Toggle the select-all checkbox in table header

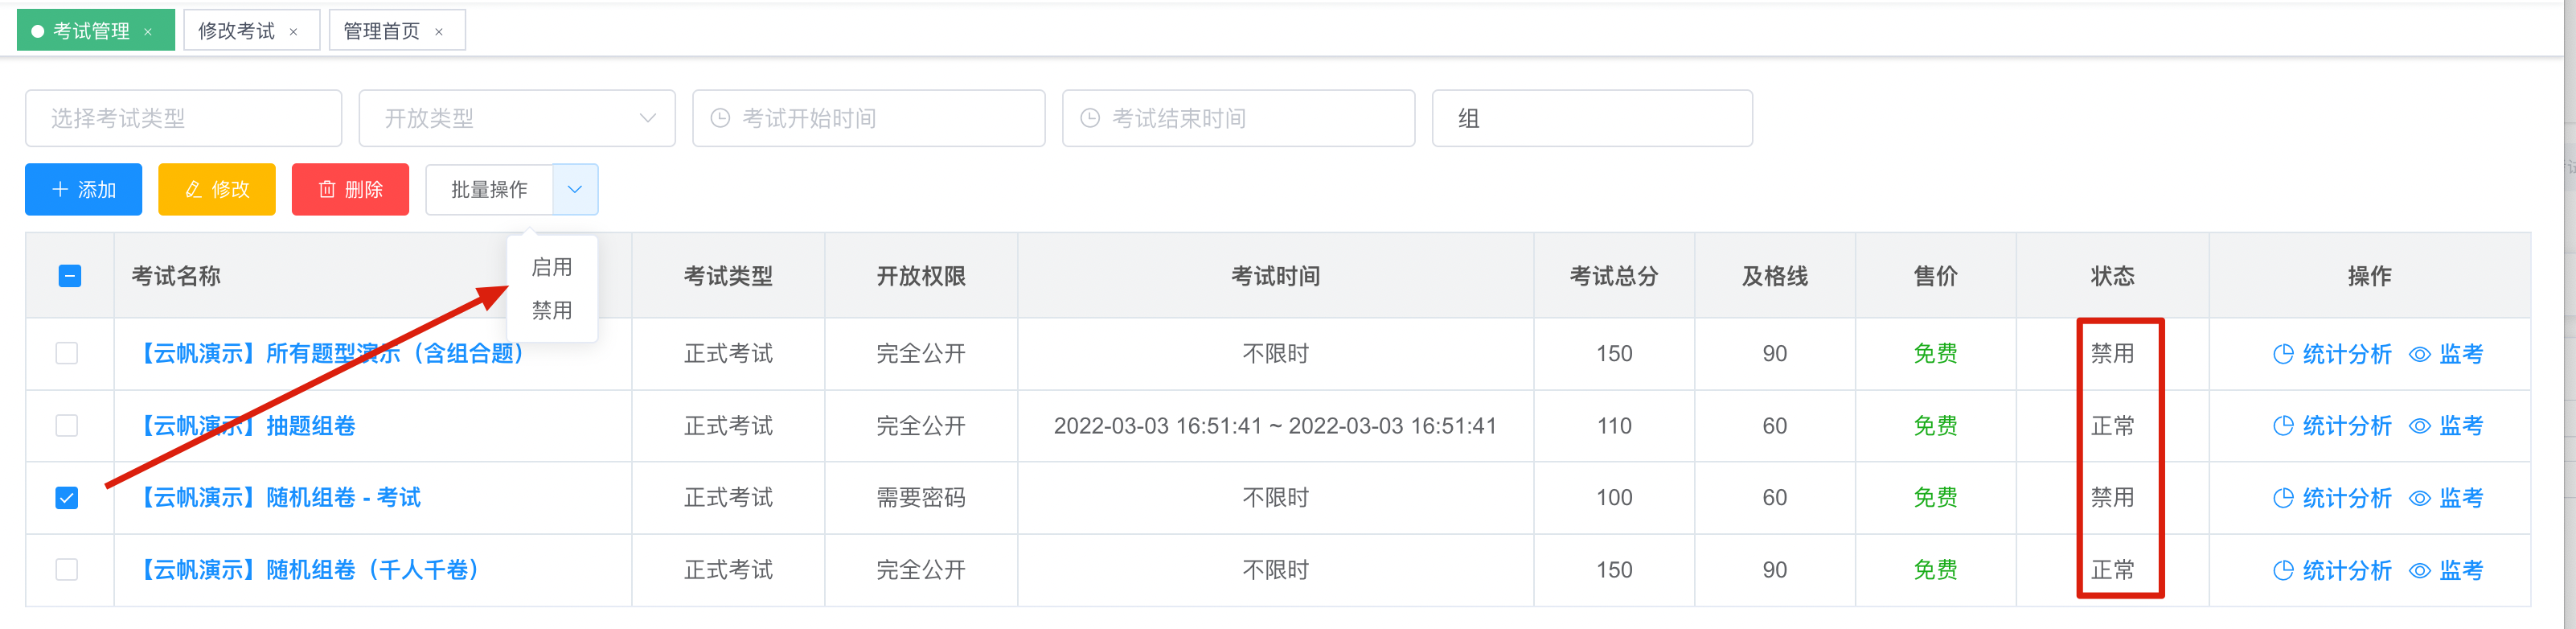coord(69,276)
